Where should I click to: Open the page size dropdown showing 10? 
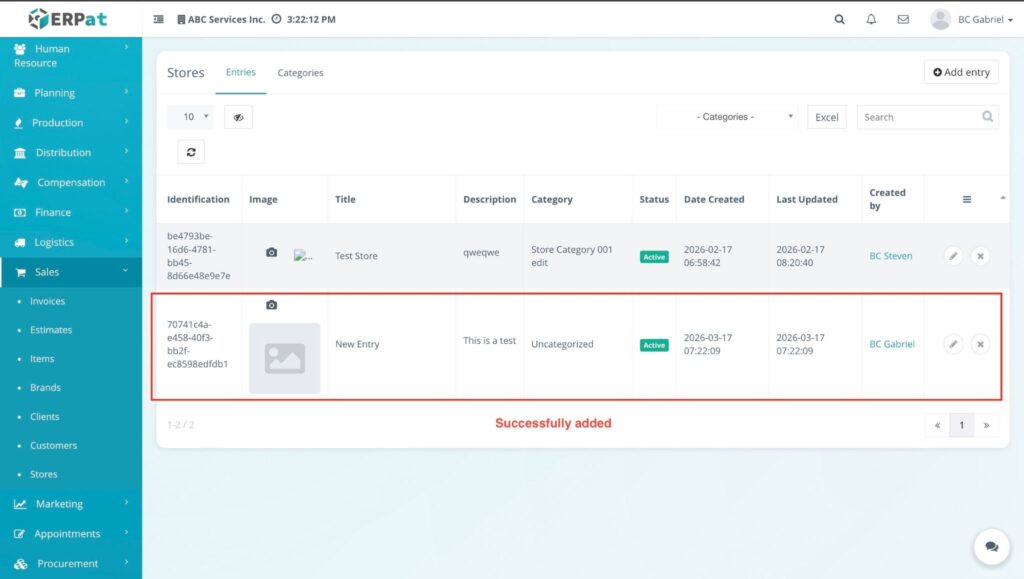(x=190, y=117)
